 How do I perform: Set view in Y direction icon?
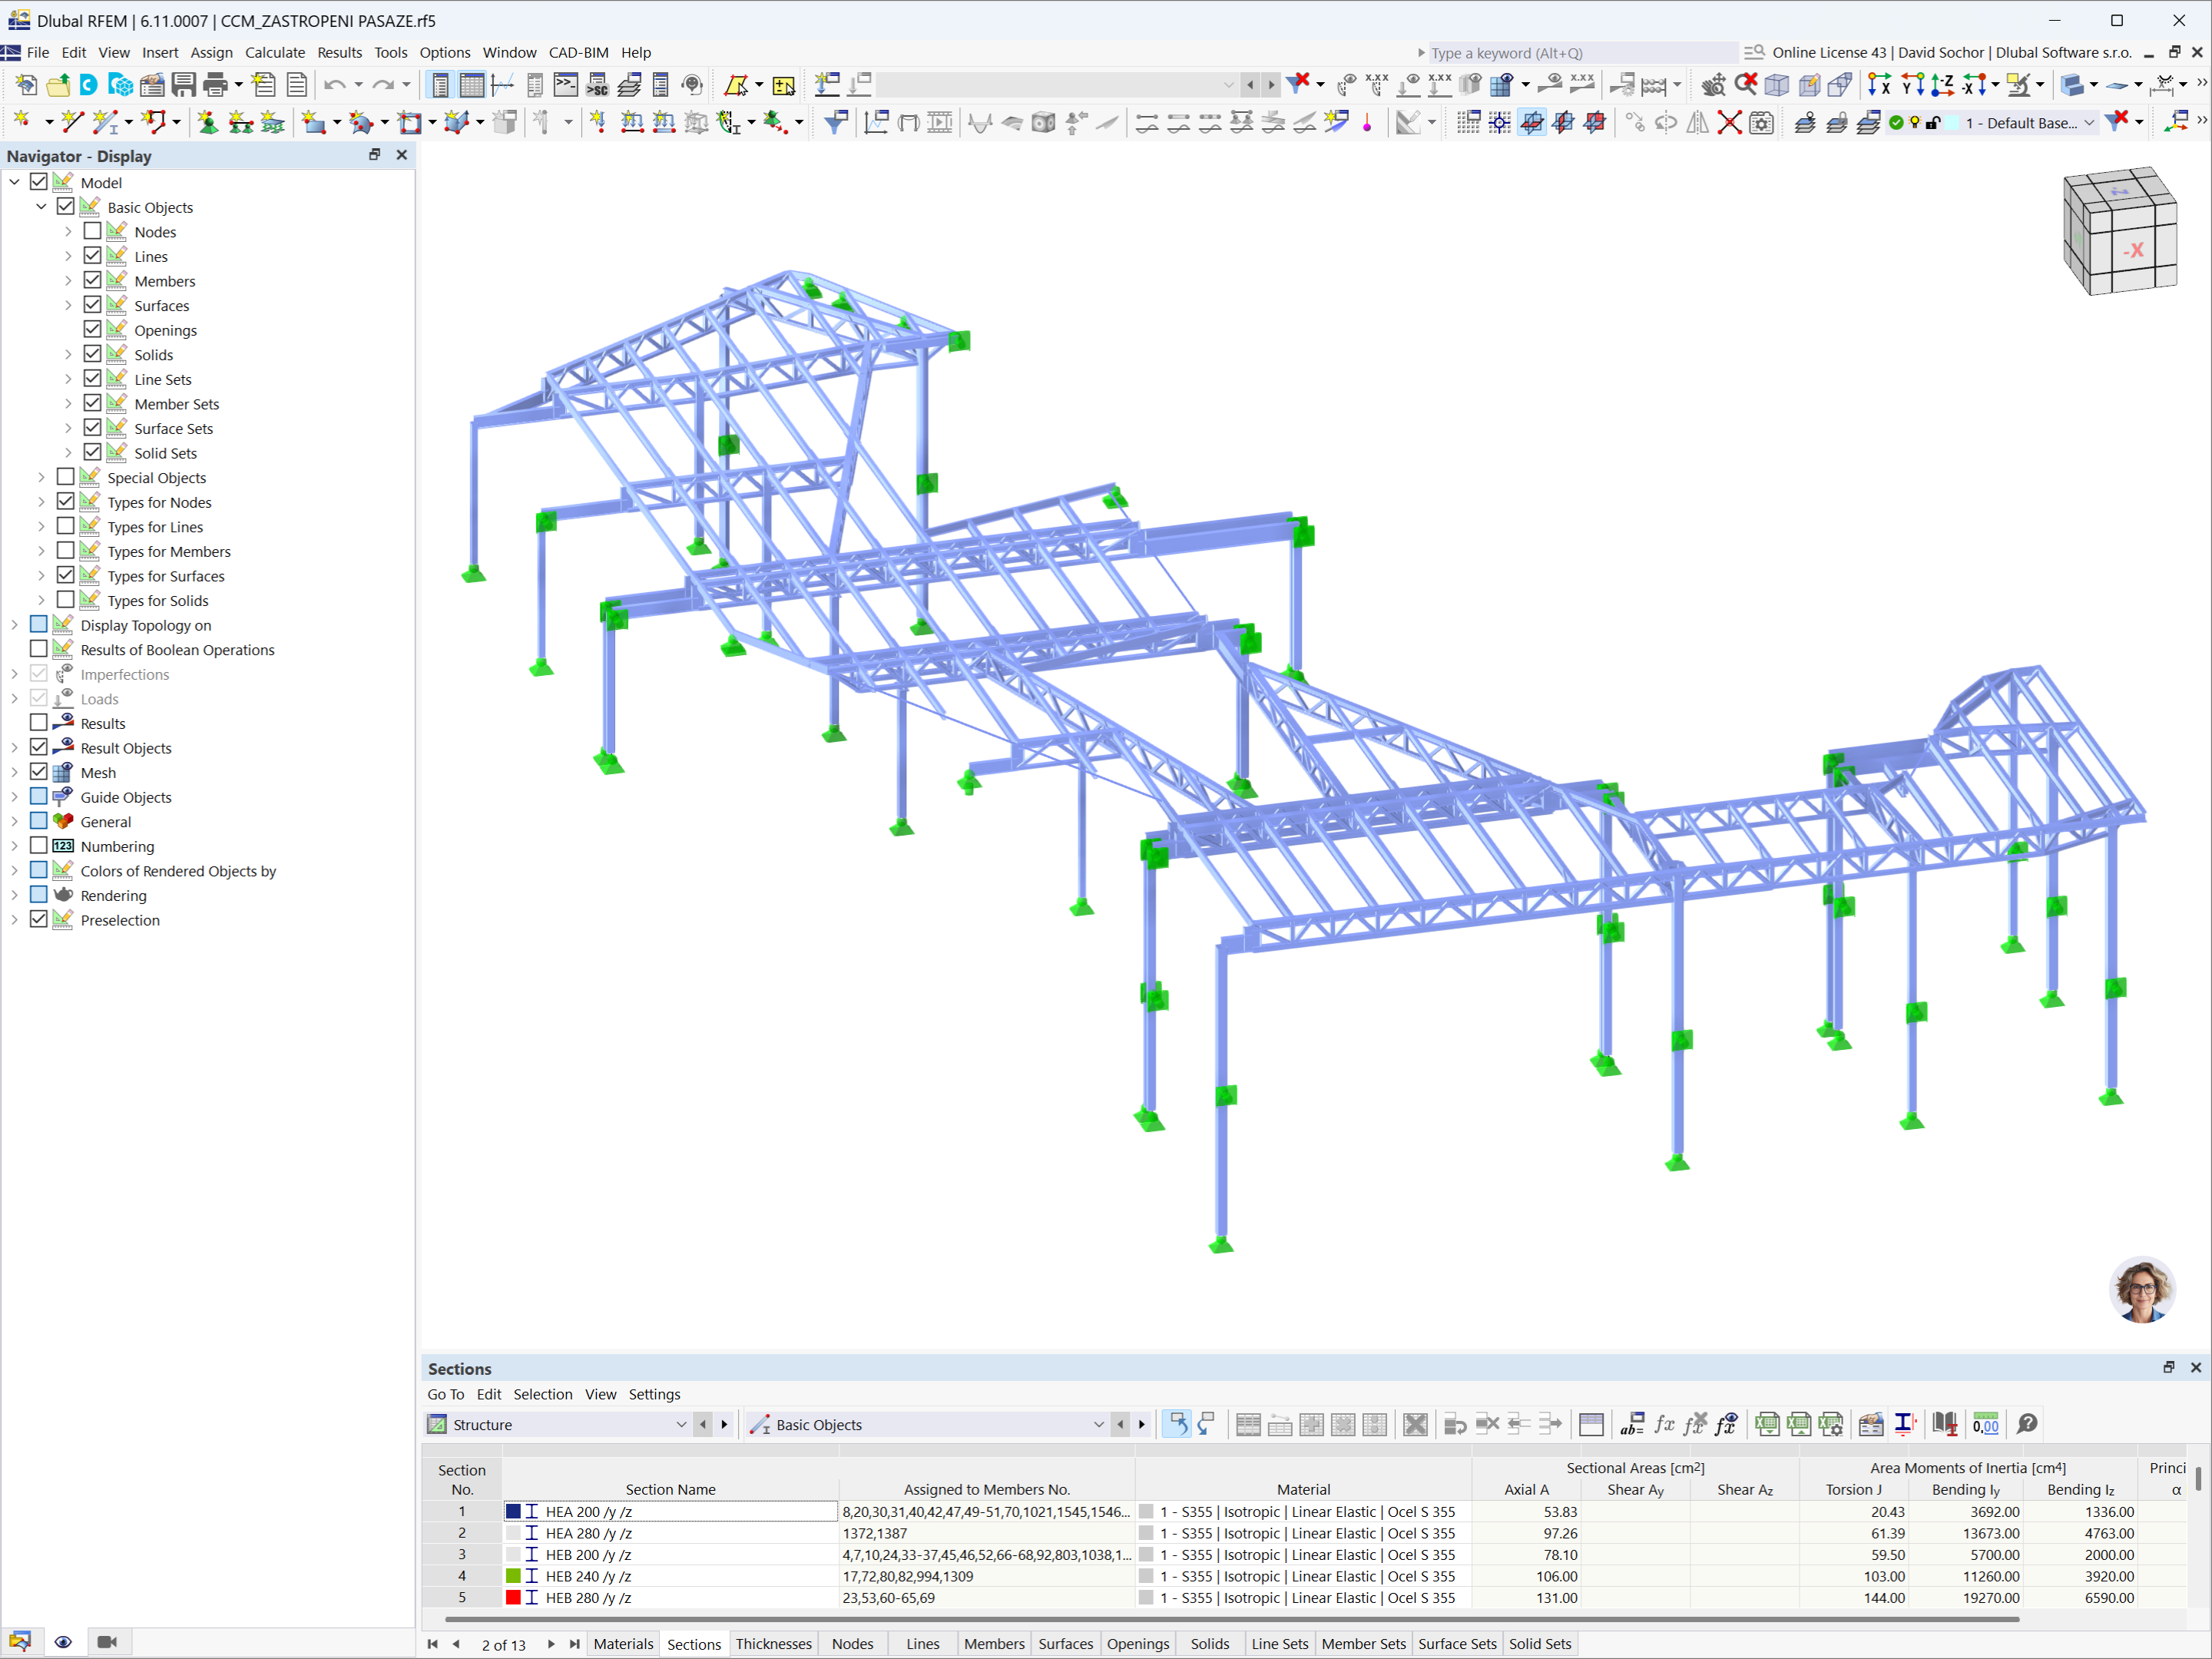[1912, 85]
